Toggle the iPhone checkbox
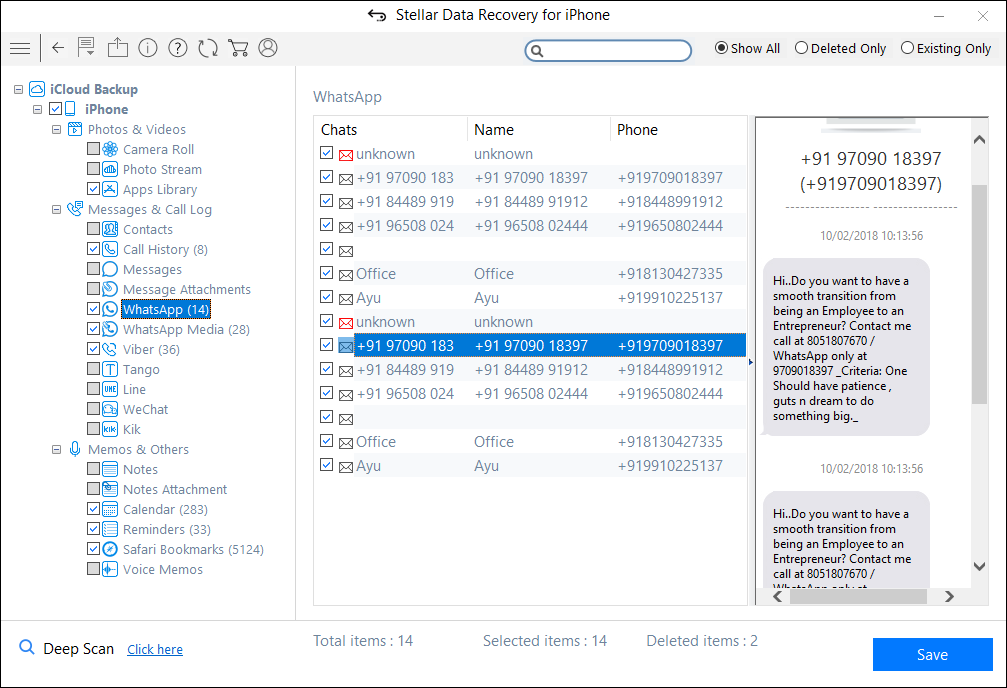The width and height of the screenshot is (1007, 688). [x=55, y=109]
